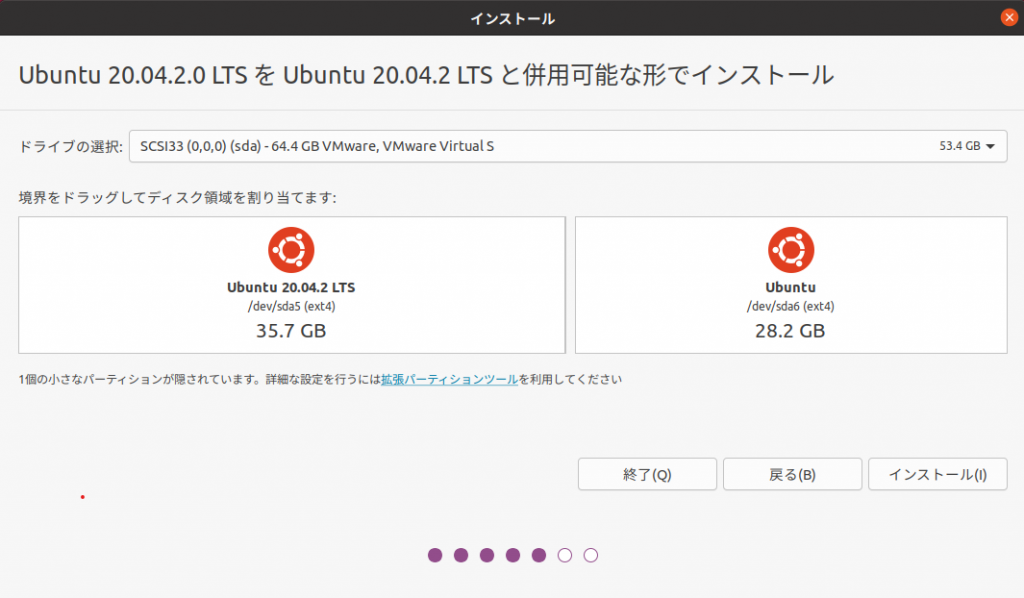This screenshot has width=1024, height=598.
Task: Click the first filled progress dot
Action: tap(435, 555)
